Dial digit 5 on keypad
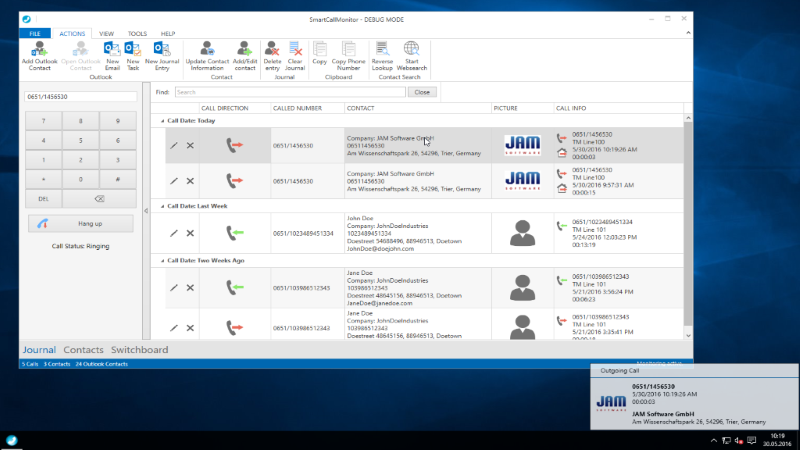 [81, 140]
